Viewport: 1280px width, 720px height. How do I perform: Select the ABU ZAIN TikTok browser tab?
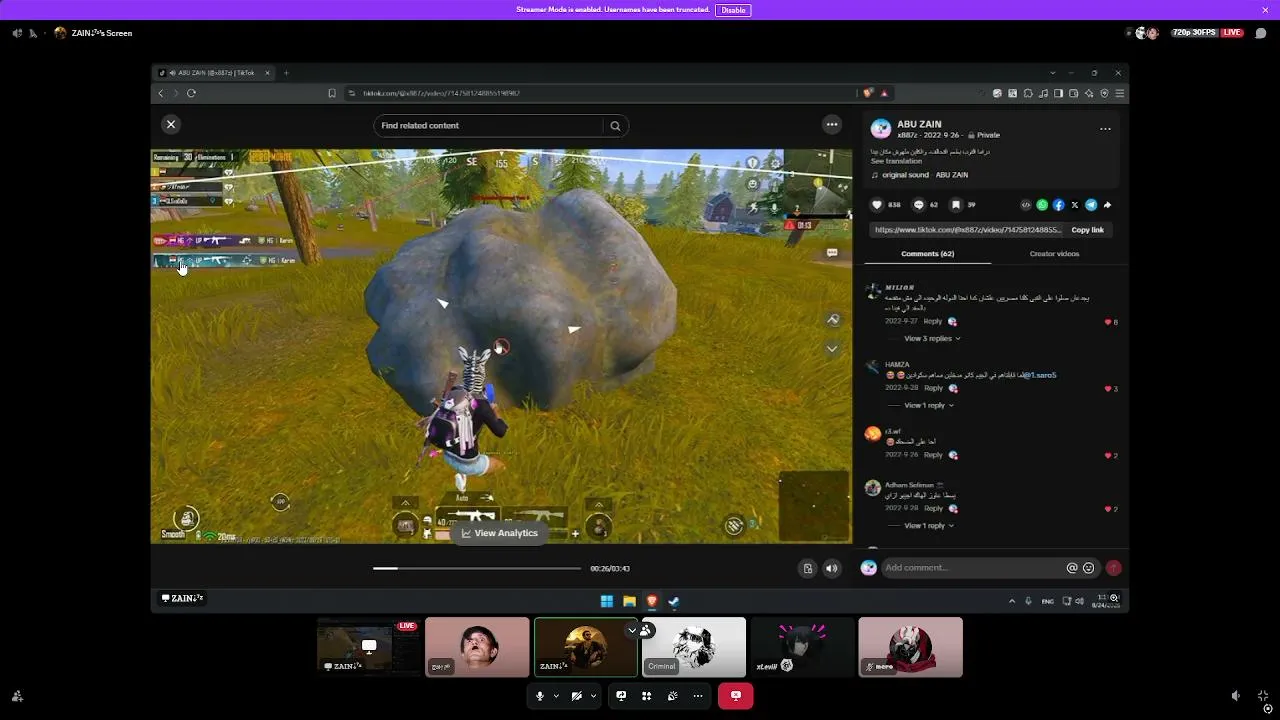(215, 73)
